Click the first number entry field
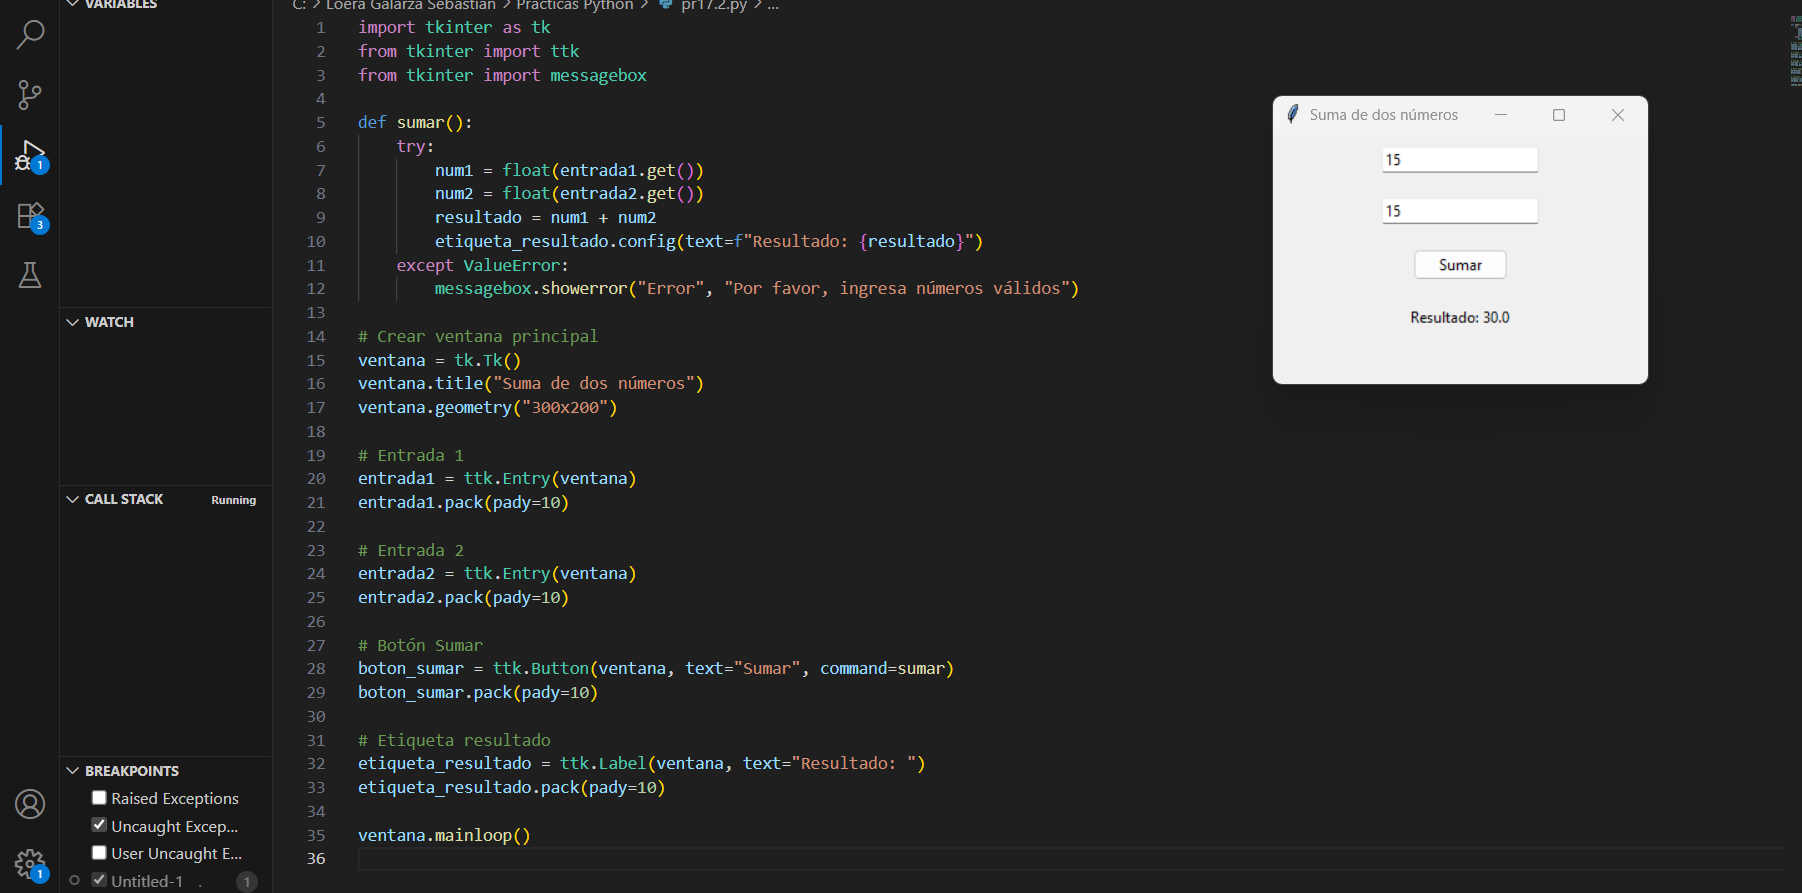The image size is (1802, 893). 1459,160
